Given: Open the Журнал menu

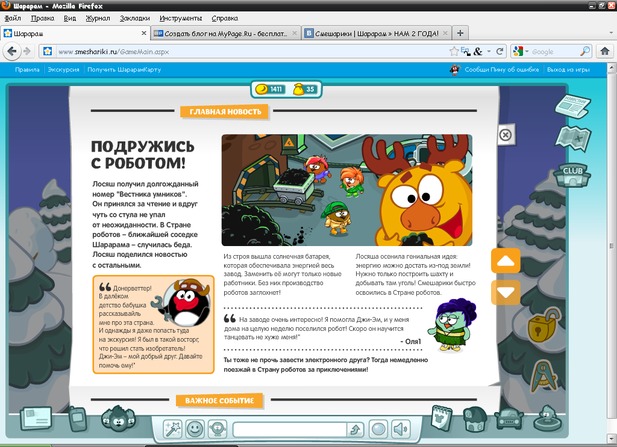Looking at the screenshot, I should coord(98,18).
